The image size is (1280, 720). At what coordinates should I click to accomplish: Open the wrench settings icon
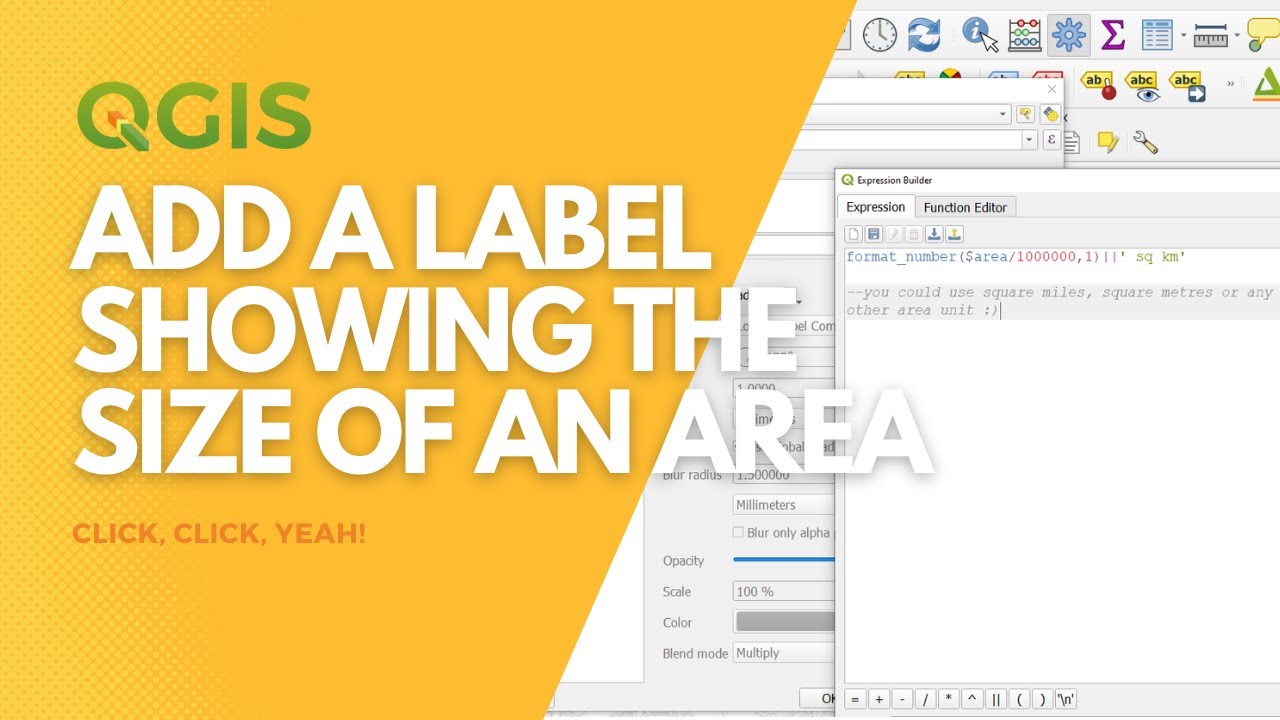[1145, 143]
